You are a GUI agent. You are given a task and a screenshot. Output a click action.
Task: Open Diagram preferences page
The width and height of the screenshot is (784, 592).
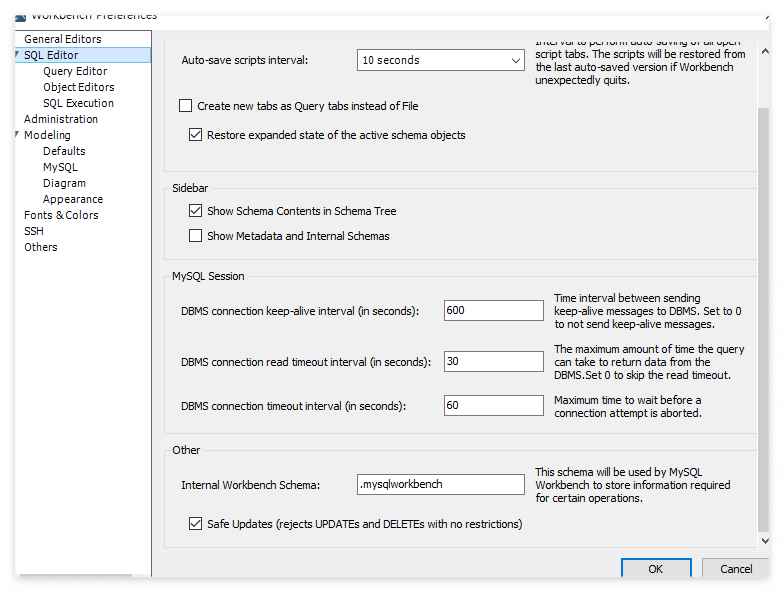point(64,183)
